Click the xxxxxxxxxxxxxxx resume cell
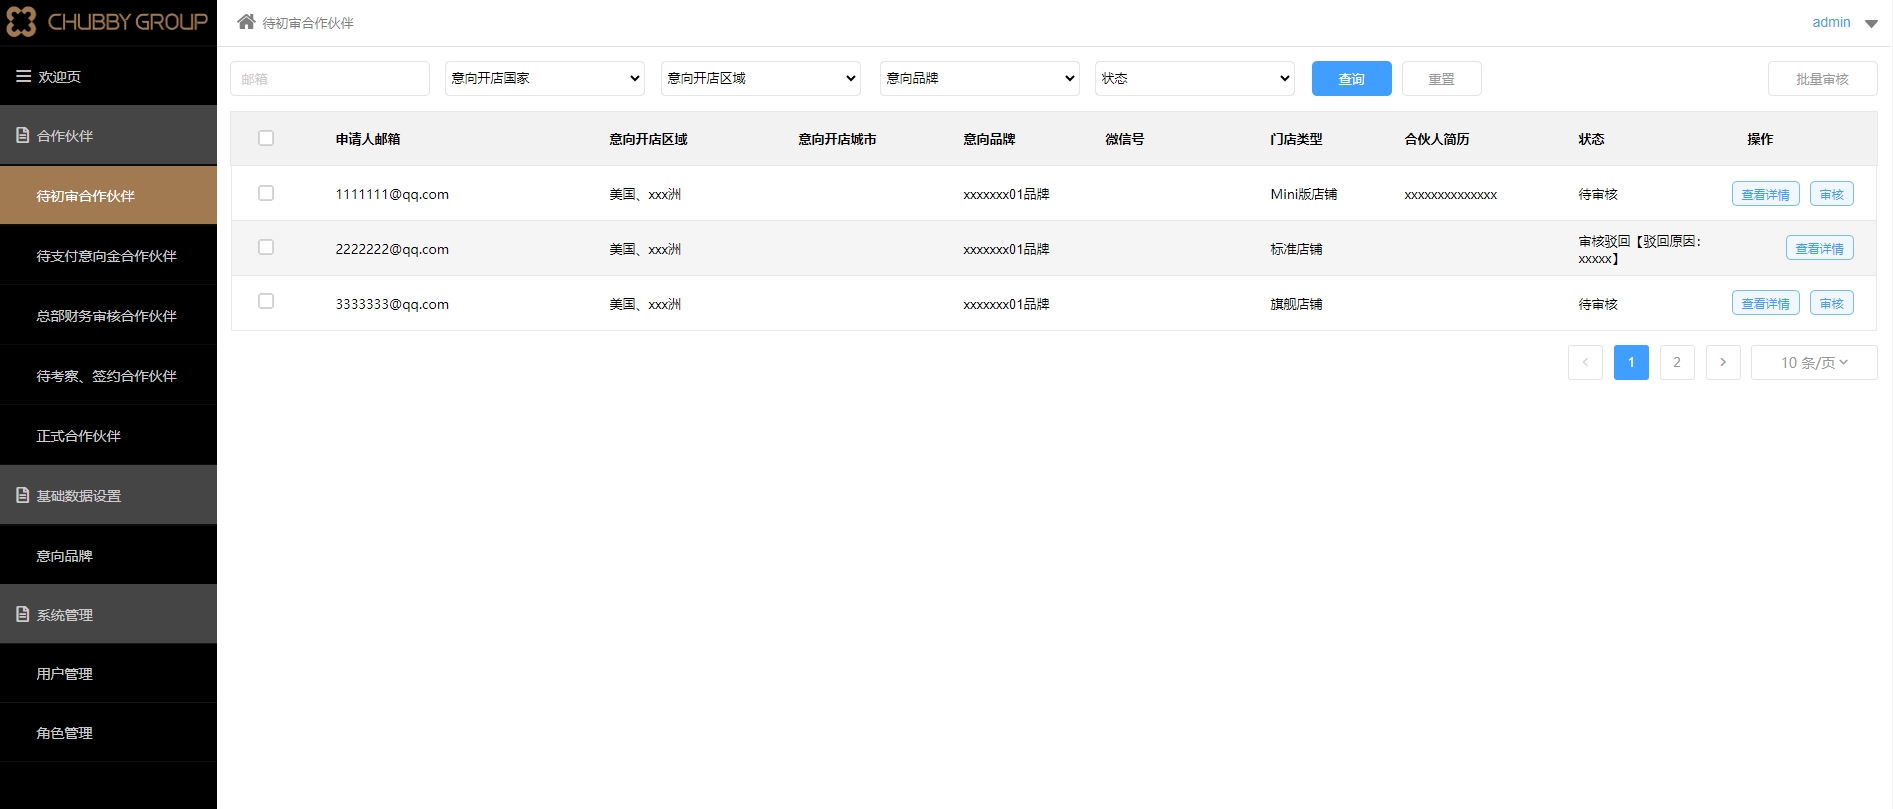The image size is (1893, 809). tap(1451, 195)
